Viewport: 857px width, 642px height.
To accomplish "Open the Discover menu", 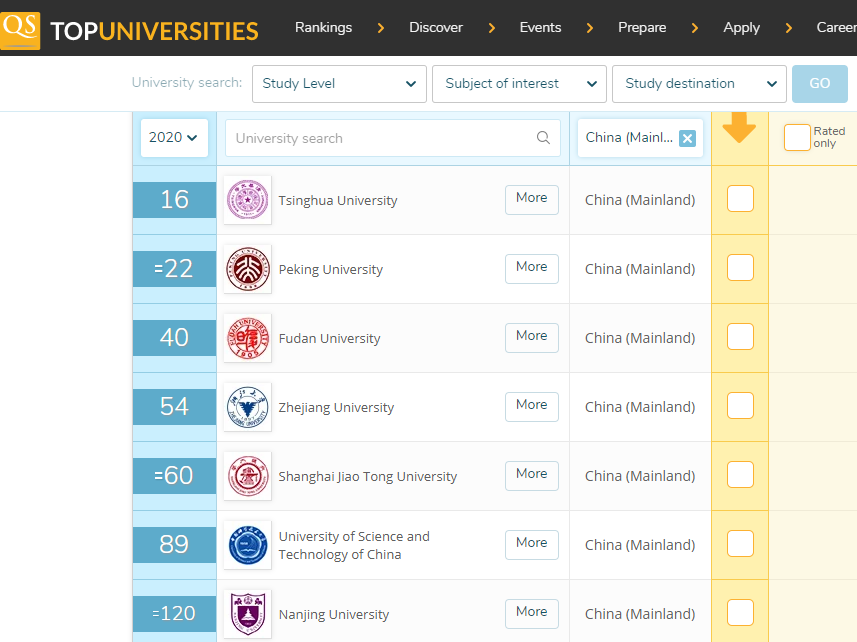I will [436, 27].
